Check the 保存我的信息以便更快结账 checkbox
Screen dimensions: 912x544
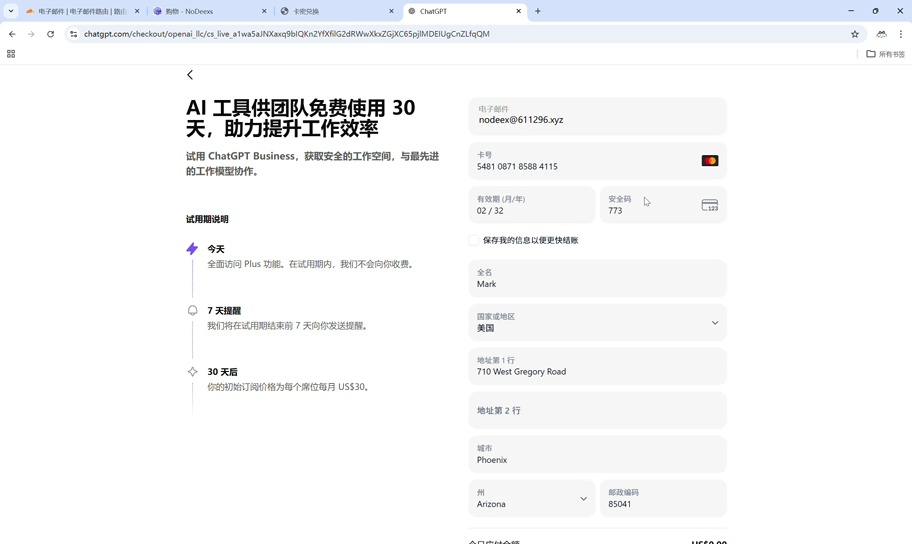[474, 240]
